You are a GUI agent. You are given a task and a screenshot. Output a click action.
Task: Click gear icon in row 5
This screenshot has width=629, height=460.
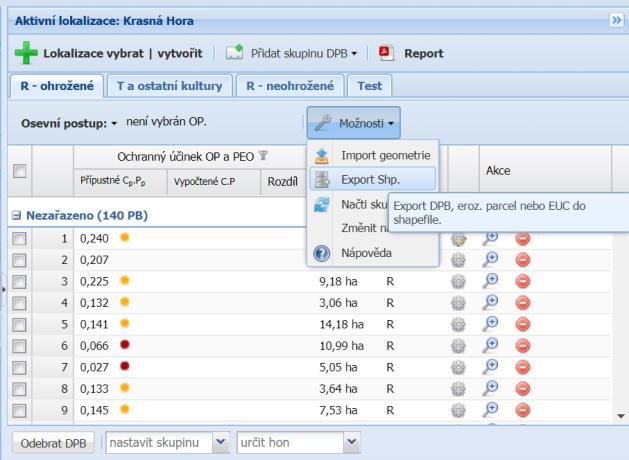458,324
